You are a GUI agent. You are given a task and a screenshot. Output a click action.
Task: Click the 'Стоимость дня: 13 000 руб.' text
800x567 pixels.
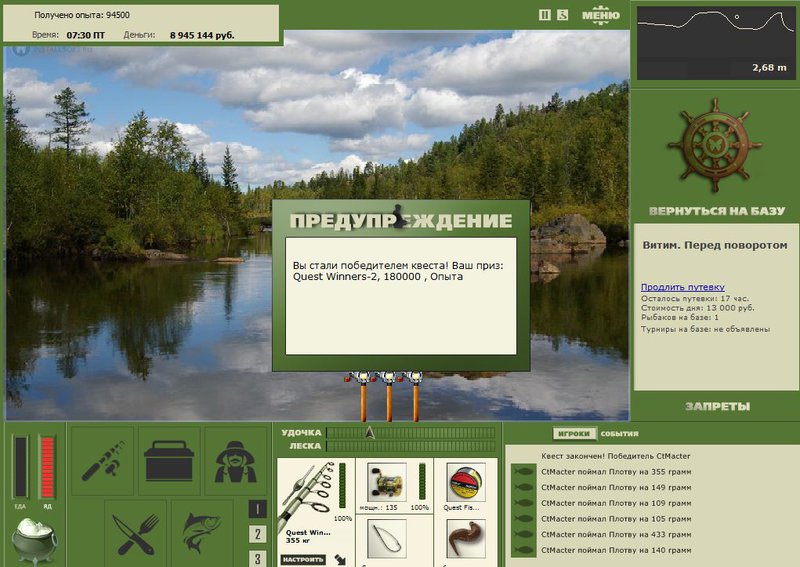coord(697,308)
